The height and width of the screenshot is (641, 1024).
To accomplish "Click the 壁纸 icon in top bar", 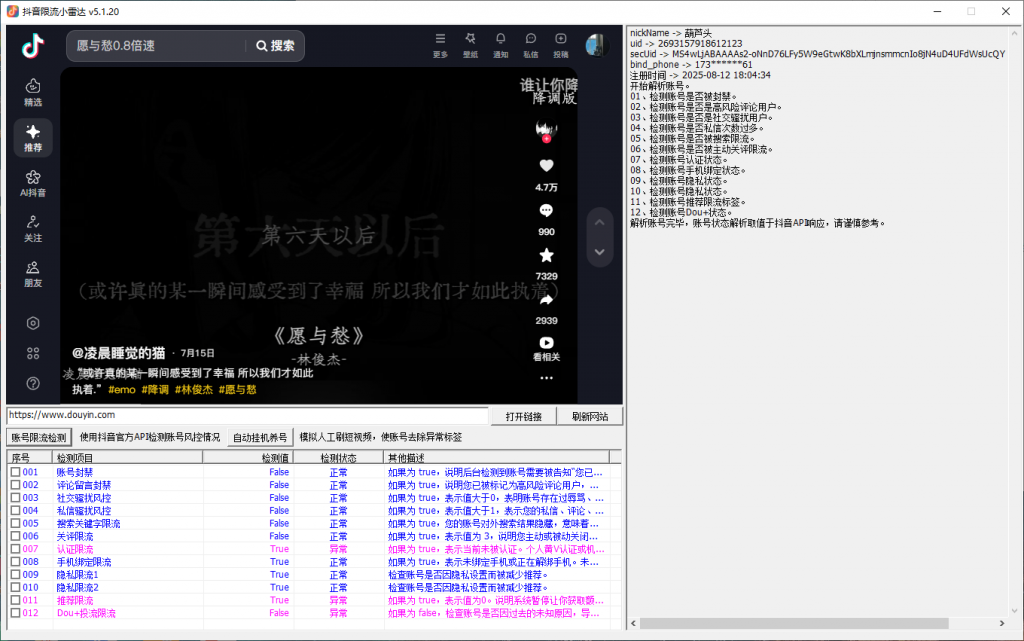I will coord(470,45).
